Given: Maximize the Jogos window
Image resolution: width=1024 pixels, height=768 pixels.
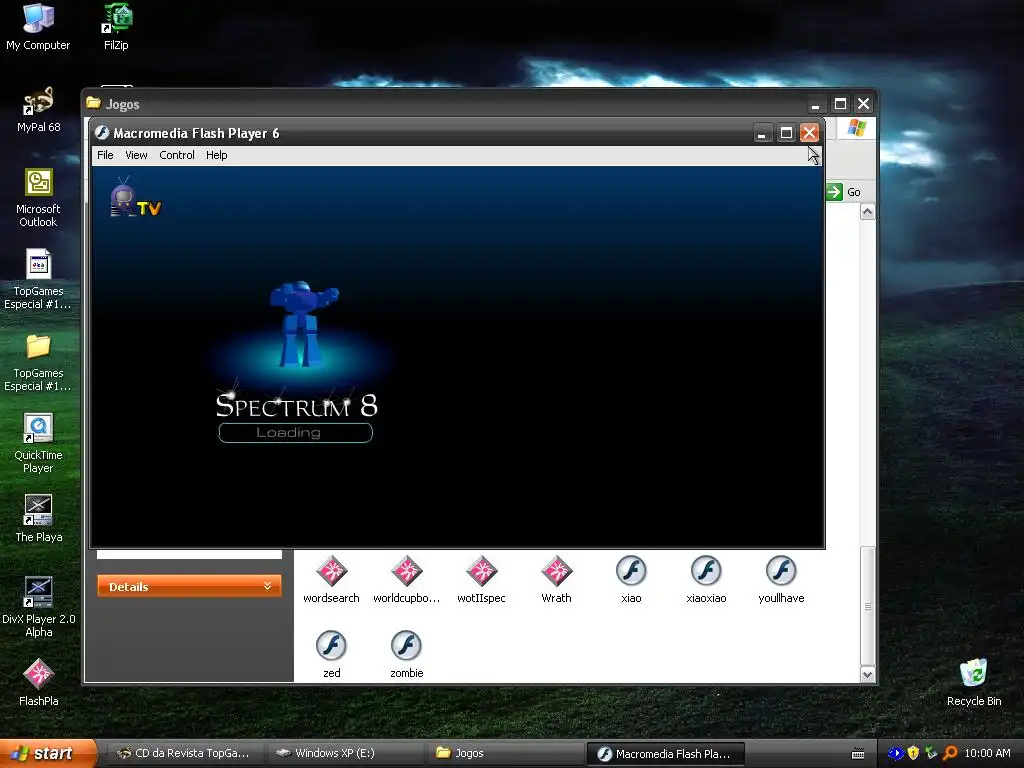Looking at the screenshot, I should click(840, 103).
